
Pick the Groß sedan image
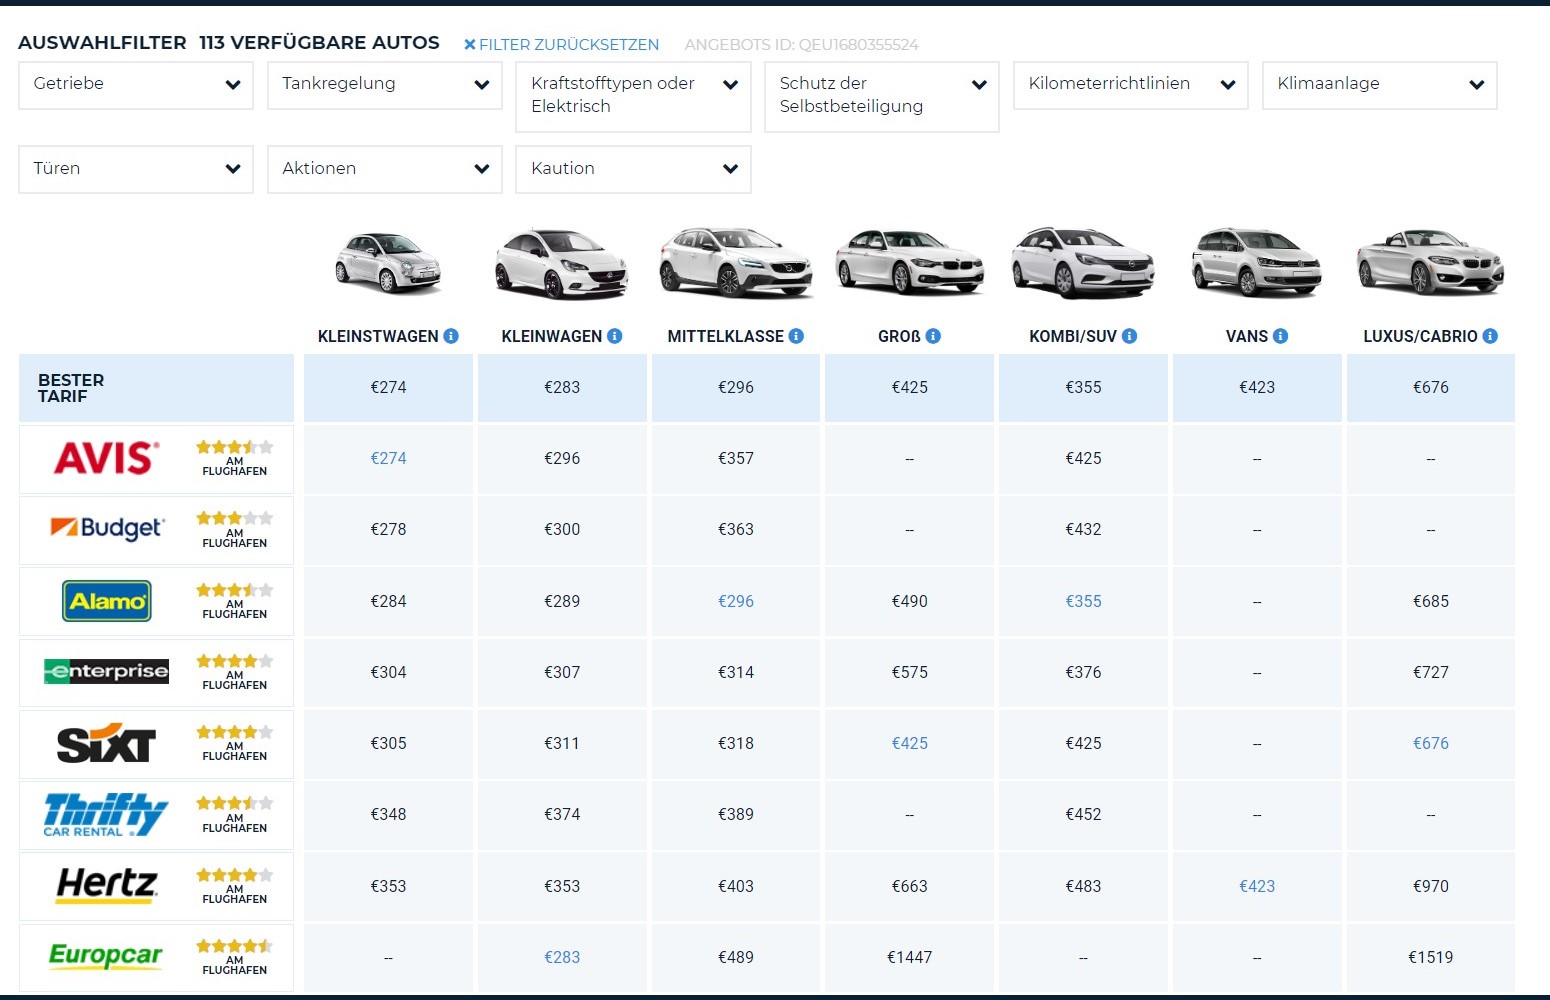[909, 262]
